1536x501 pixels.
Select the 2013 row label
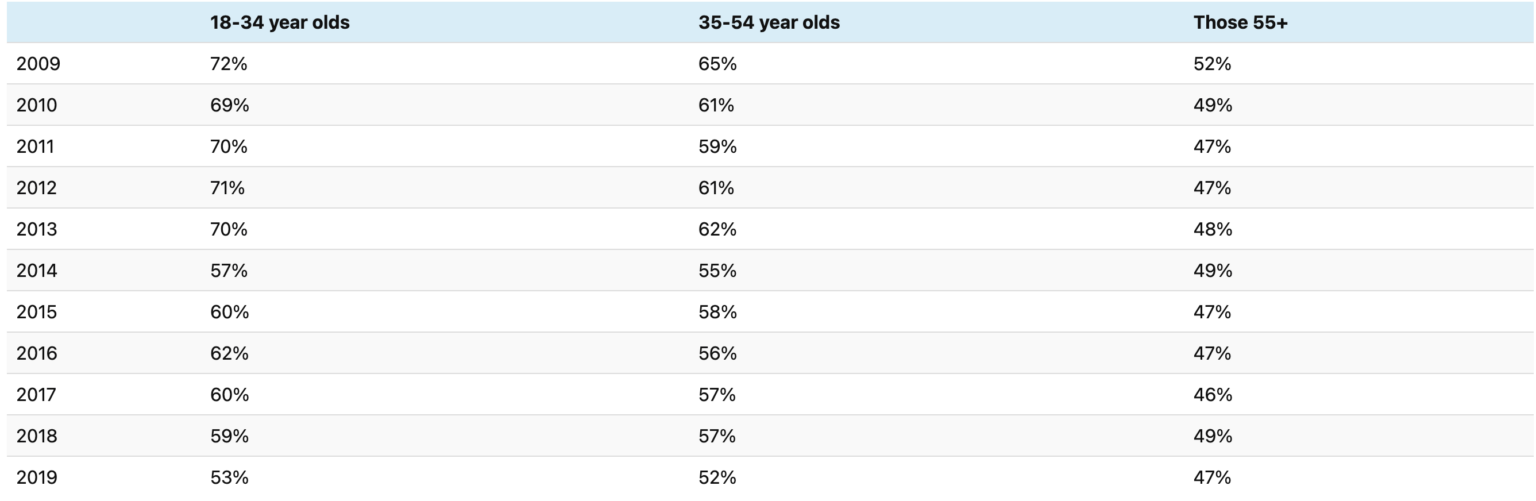(x=37, y=229)
